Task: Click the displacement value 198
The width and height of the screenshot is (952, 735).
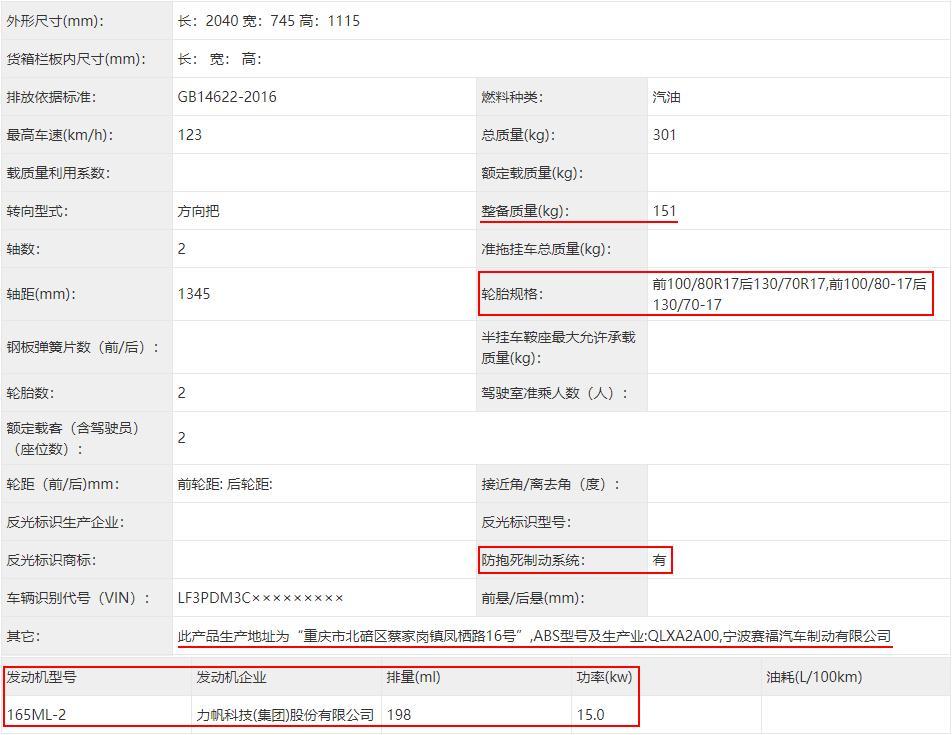Action: pyautogui.click(x=399, y=715)
